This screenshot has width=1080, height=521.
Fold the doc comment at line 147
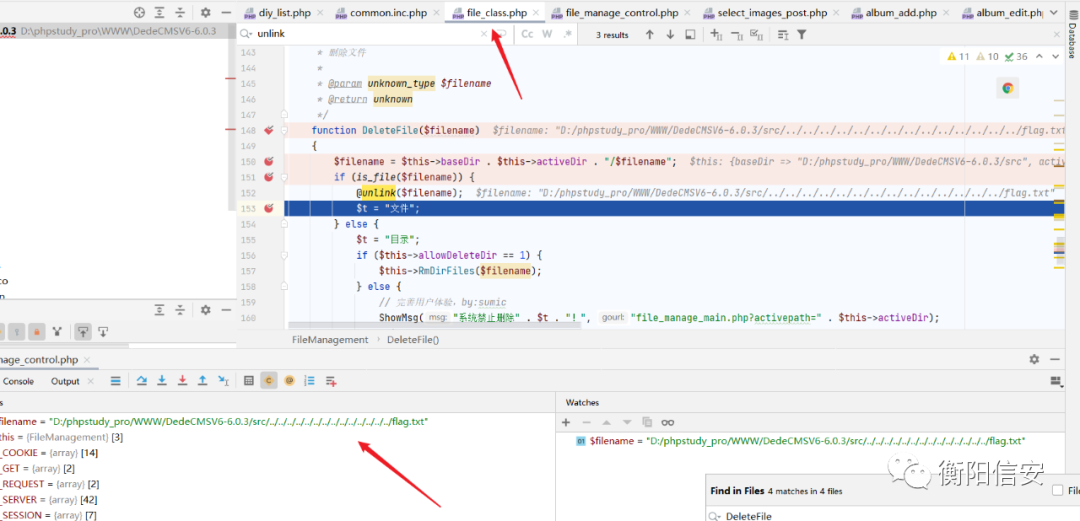(x=284, y=114)
